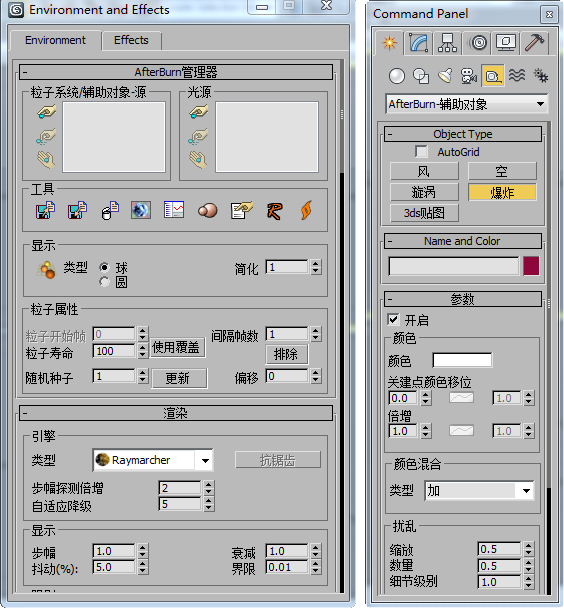564x608 pixels.
Task: Toggle the AutoGrid checkbox
Action: (421, 152)
